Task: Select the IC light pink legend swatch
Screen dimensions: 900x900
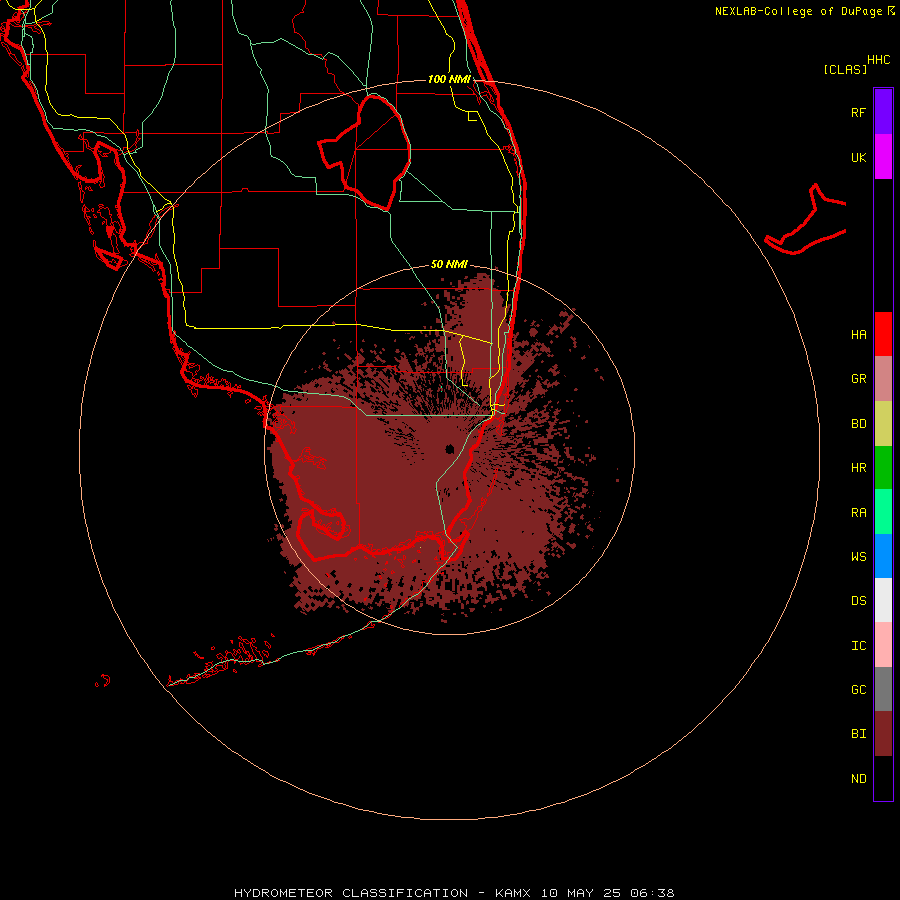Action: (x=883, y=645)
